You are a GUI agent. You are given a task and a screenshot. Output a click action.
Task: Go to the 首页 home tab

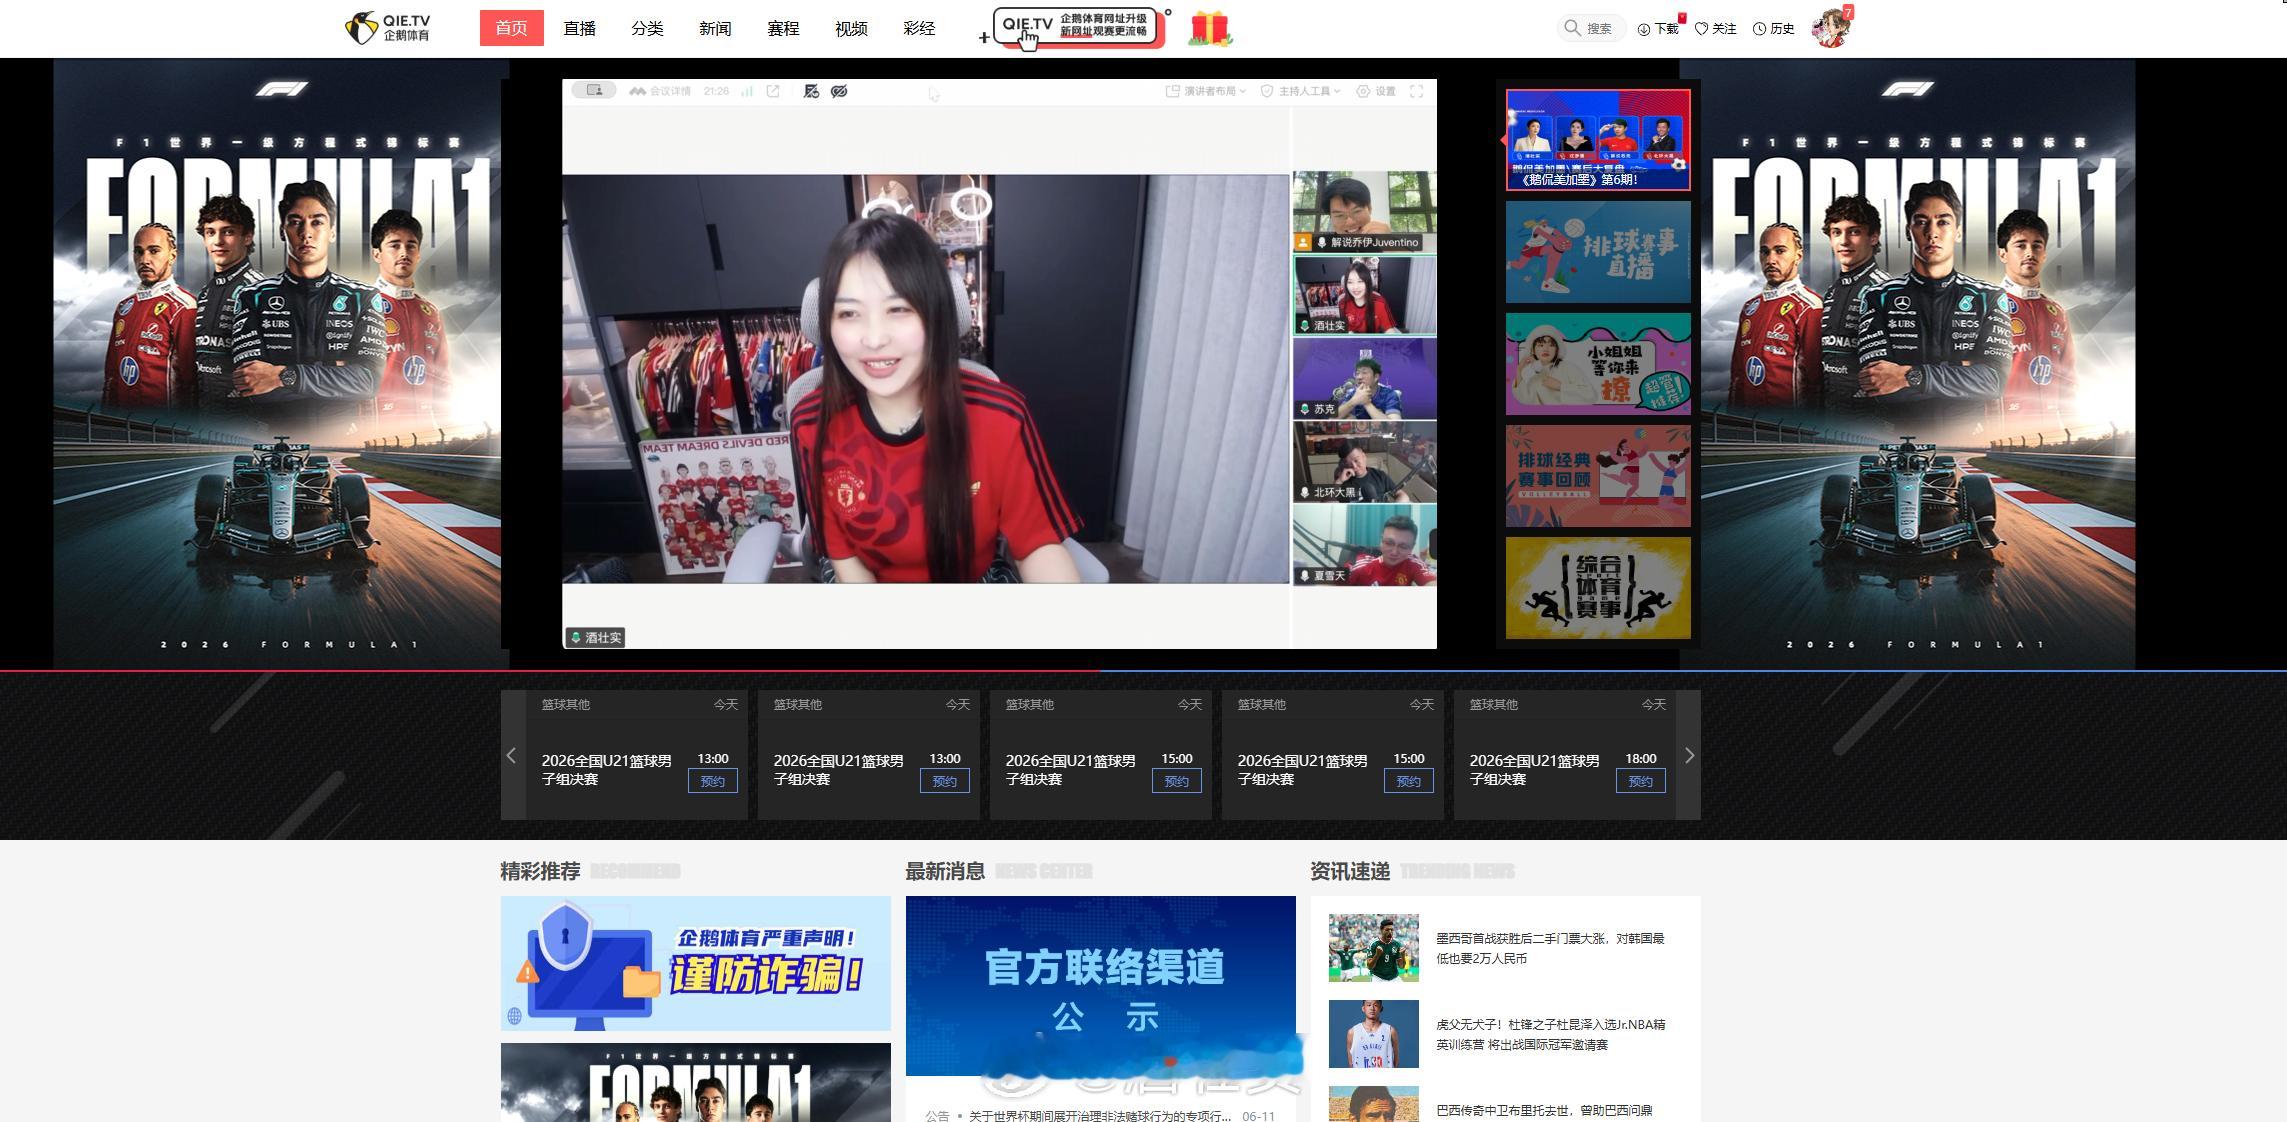[511, 28]
